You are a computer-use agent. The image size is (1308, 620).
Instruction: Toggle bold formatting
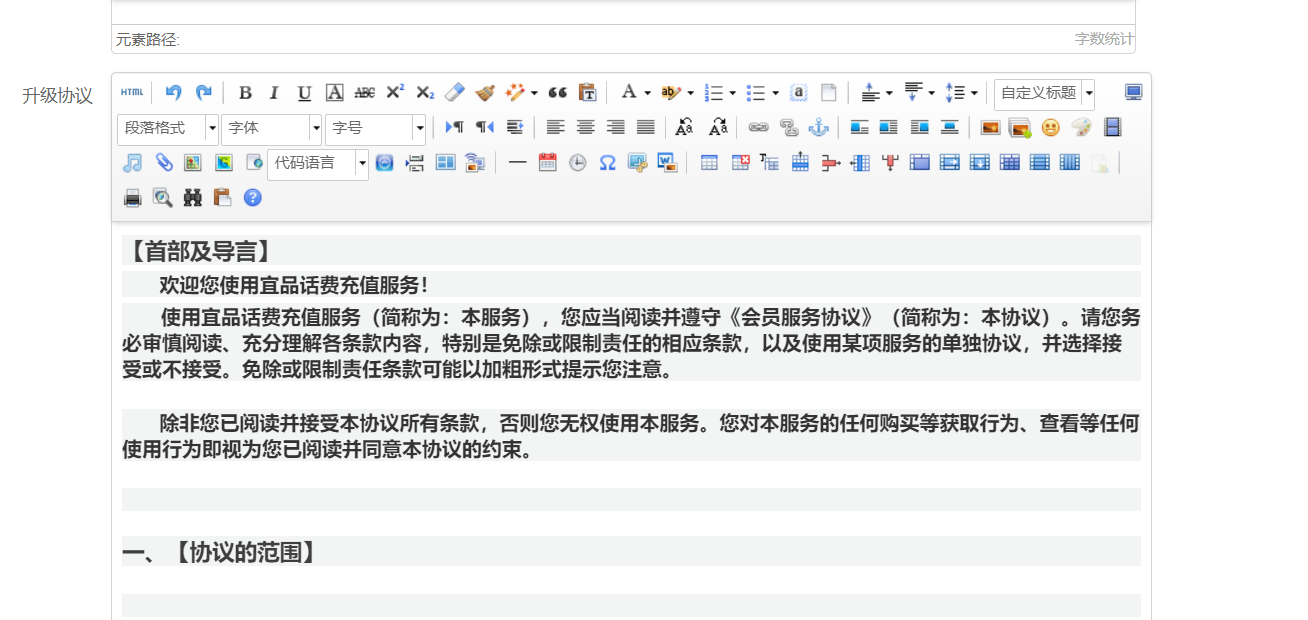click(x=245, y=93)
